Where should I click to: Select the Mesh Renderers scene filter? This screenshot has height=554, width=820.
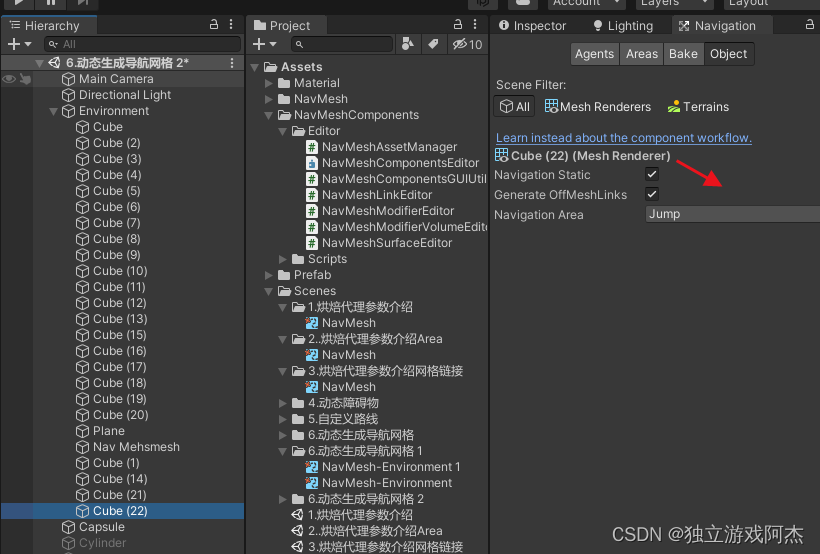pyautogui.click(x=598, y=107)
